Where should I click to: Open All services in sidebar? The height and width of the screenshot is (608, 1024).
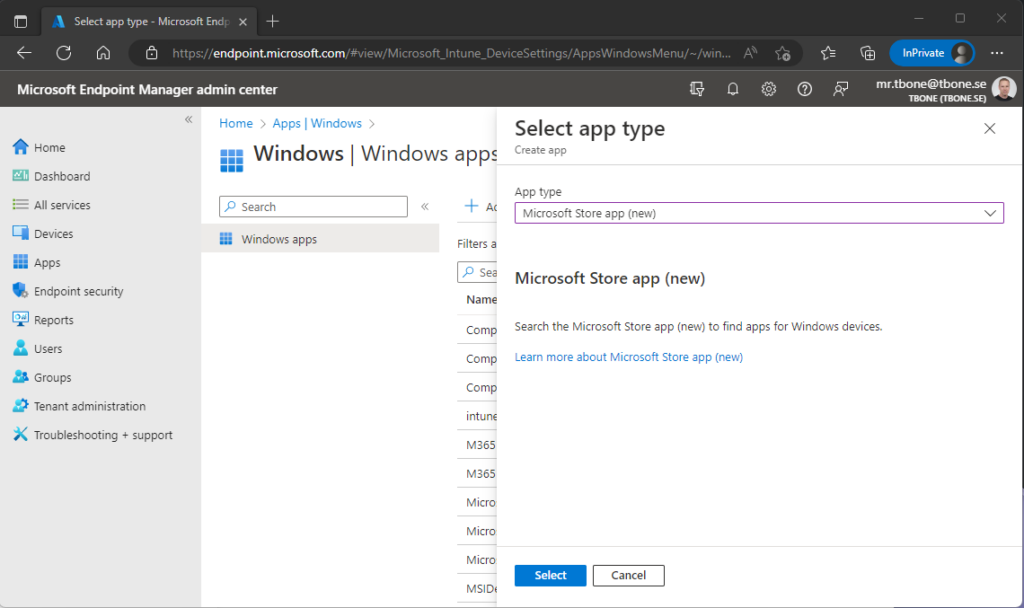point(51,205)
